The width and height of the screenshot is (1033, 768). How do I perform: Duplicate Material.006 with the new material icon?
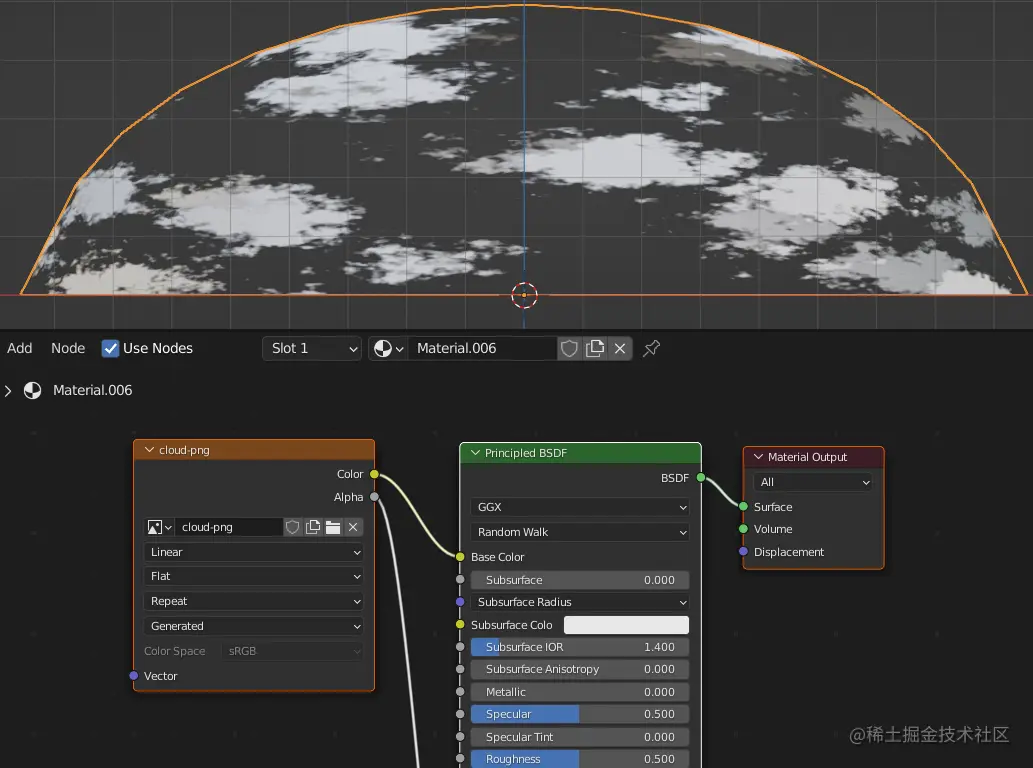(595, 348)
